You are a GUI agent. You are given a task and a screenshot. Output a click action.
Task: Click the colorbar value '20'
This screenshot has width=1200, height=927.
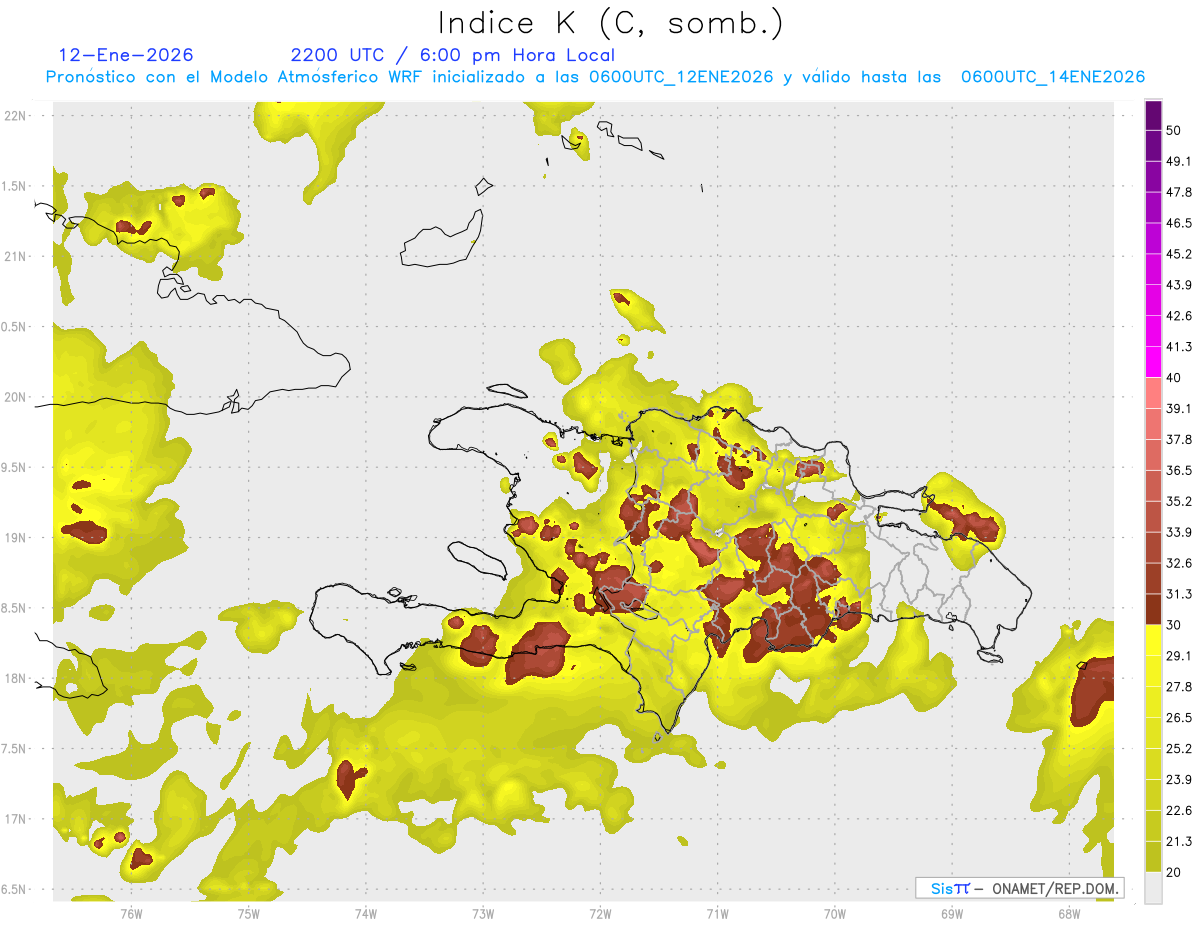pyautogui.click(x=1174, y=873)
